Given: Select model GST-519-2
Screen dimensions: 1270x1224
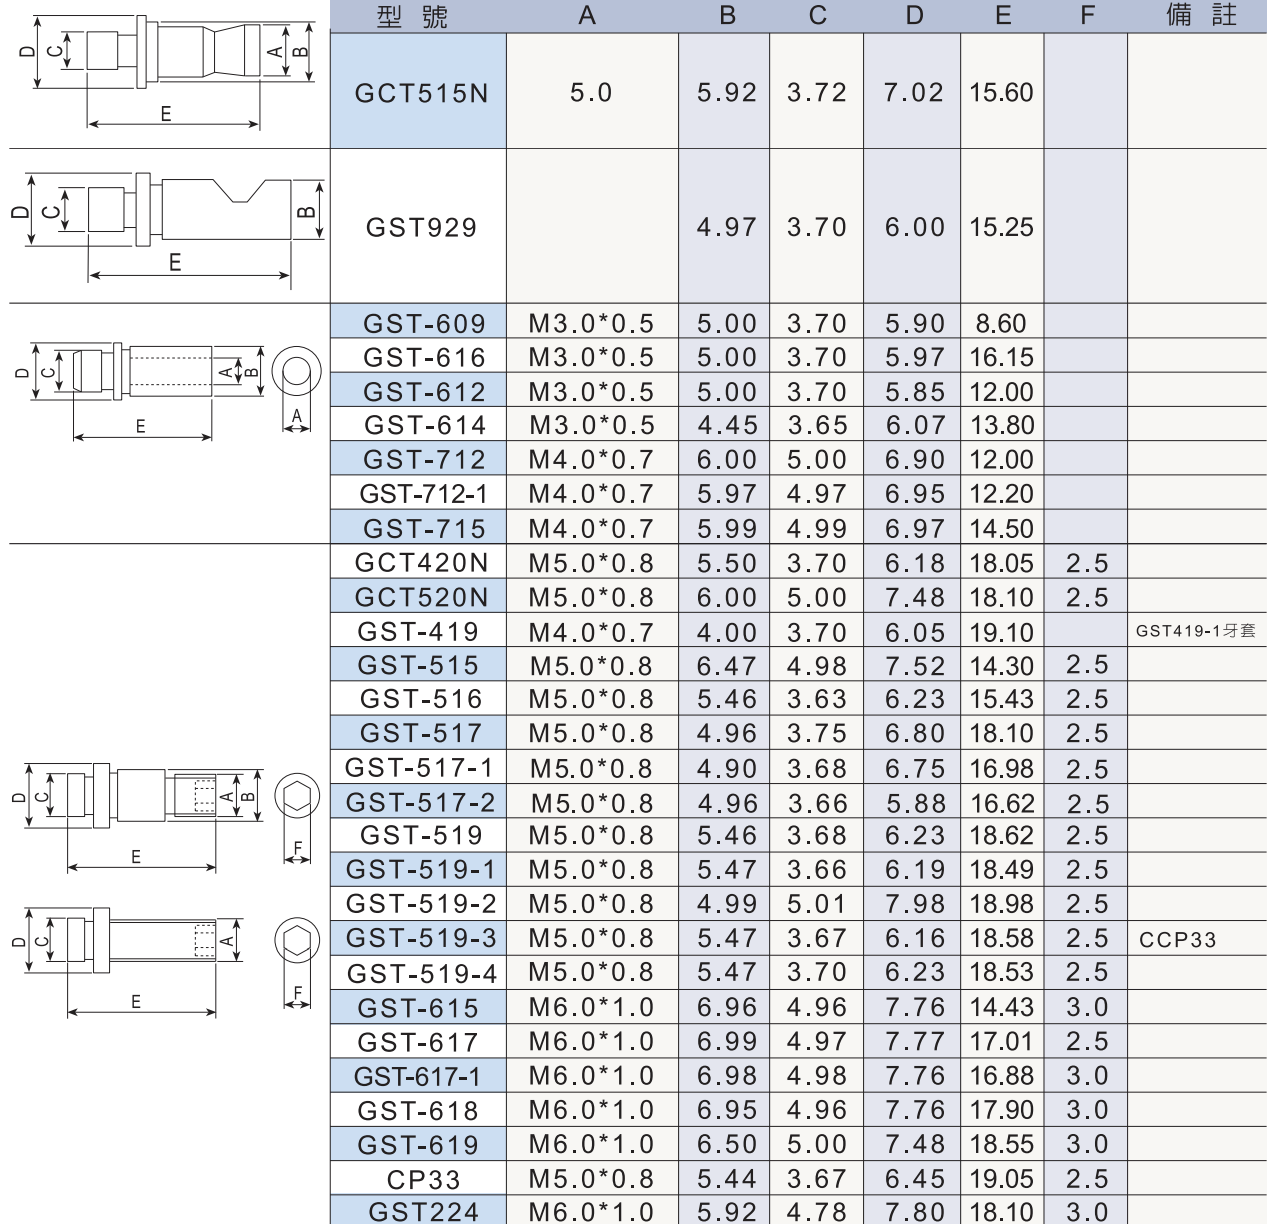Looking at the screenshot, I should (x=420, y=904).
